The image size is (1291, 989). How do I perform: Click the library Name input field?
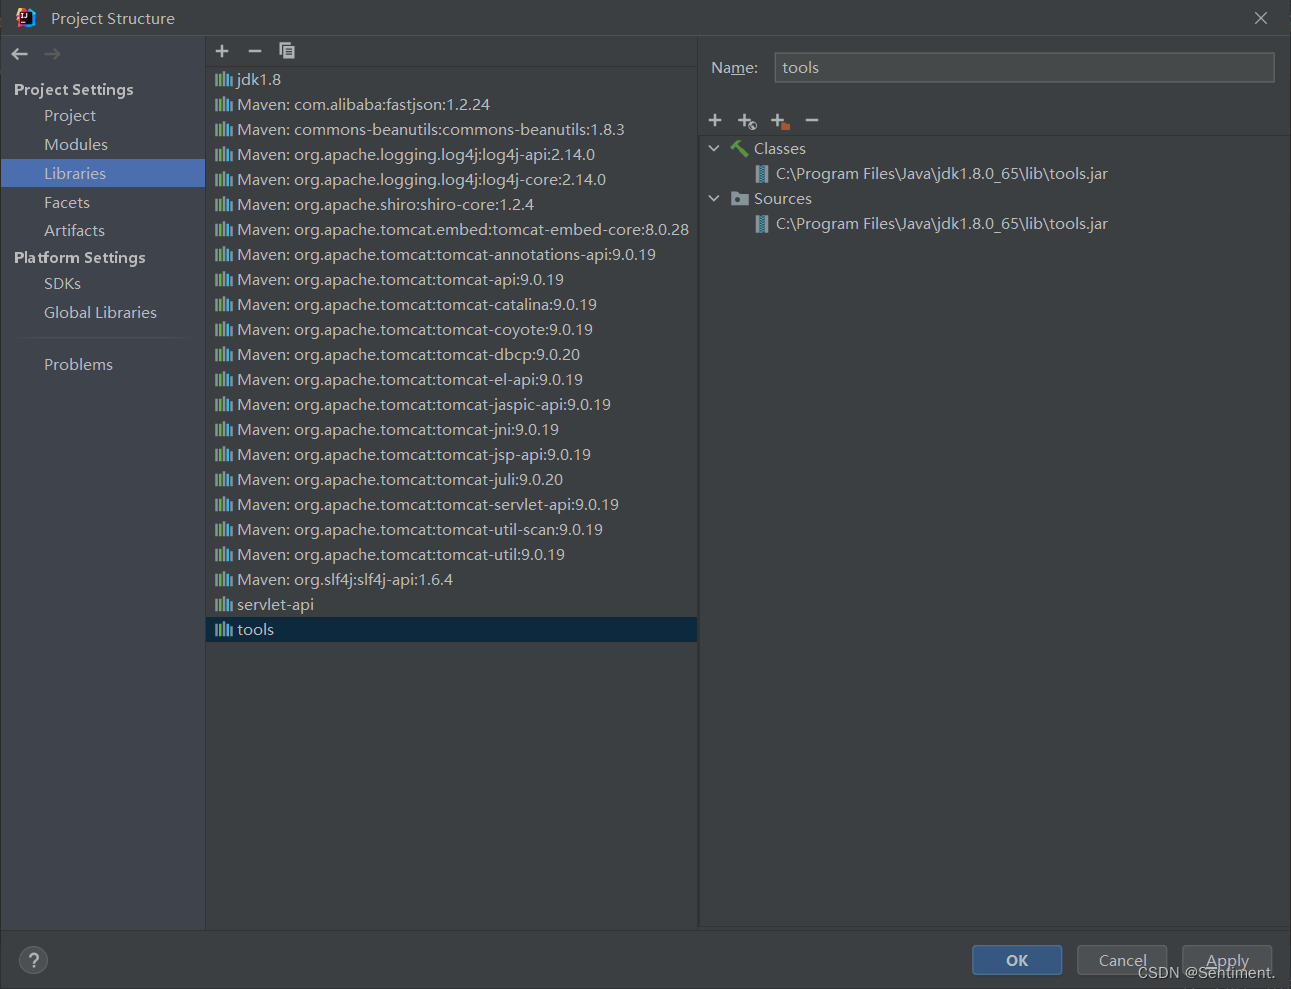[x=1024, y=67]
